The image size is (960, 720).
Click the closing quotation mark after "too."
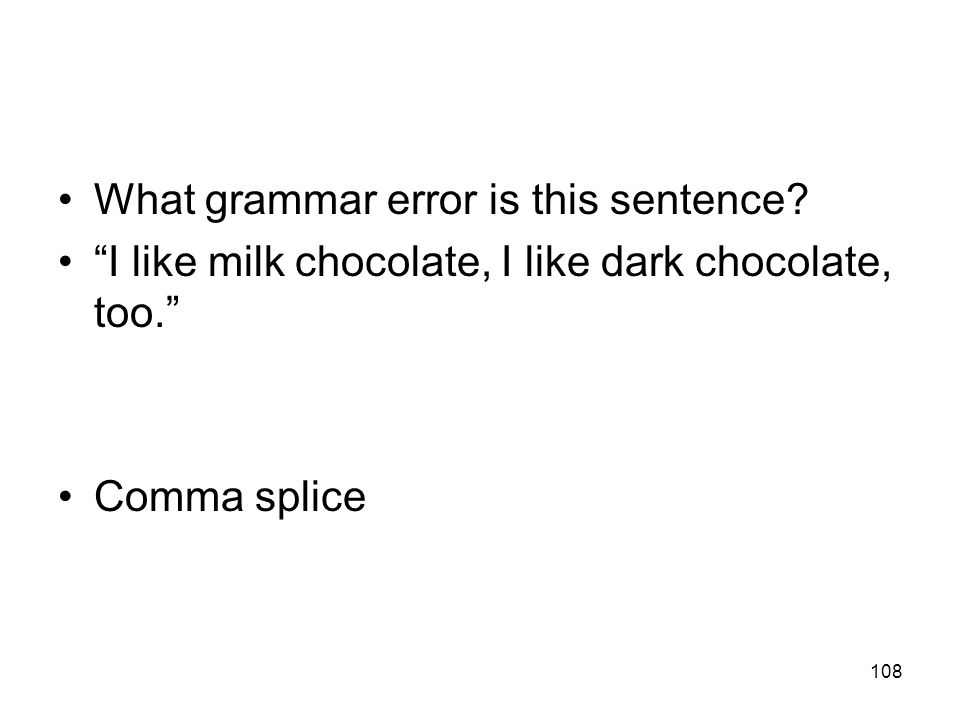pyautogui.click(x=173, y=302)
